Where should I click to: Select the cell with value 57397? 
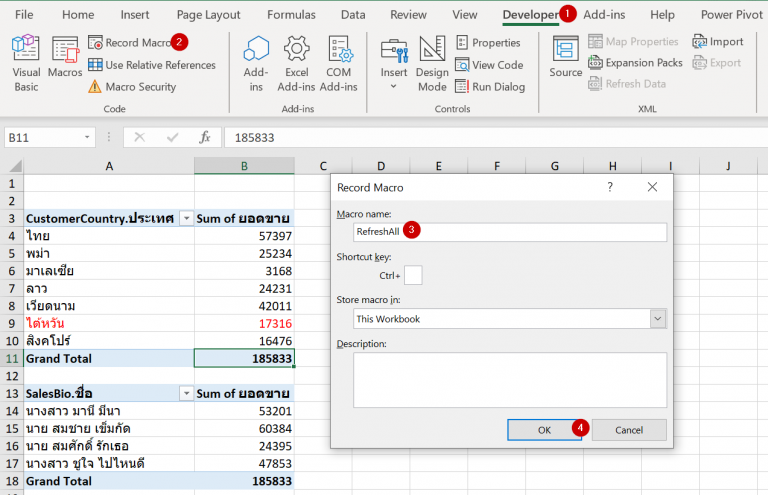coord(244,236)
